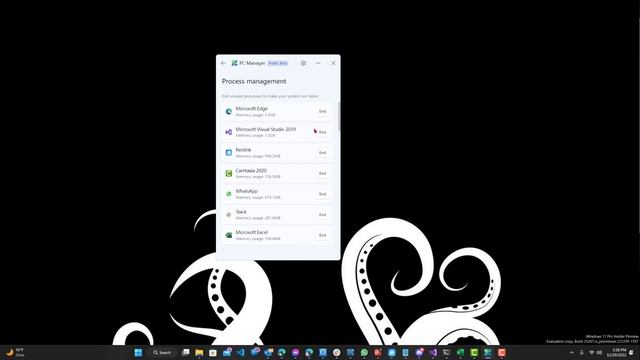640x360 pixels.
Task: Open PC Manager settings gear
Action: point(303,63)
